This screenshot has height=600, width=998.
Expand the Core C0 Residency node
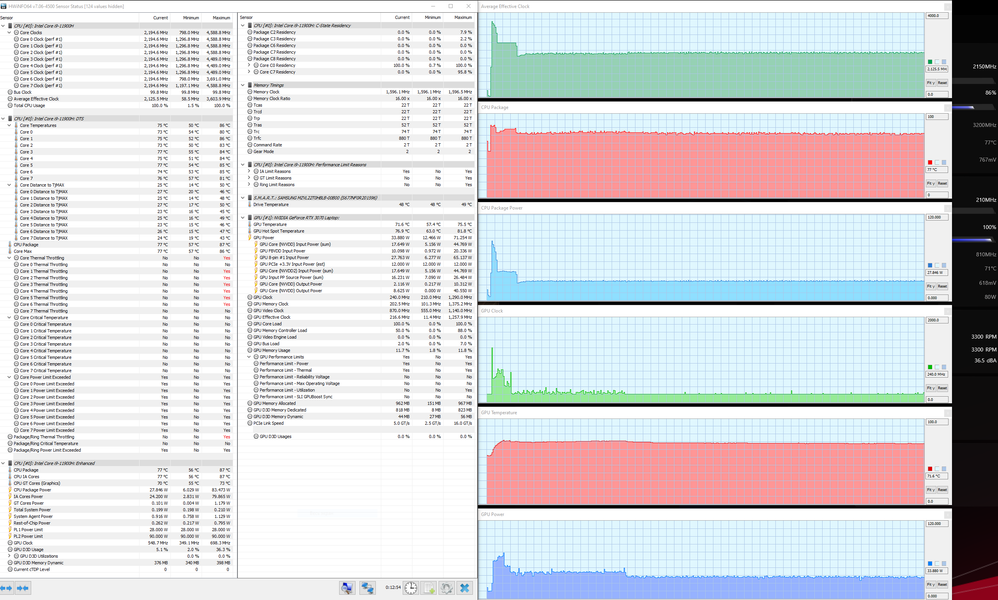(x=250, y=65)
